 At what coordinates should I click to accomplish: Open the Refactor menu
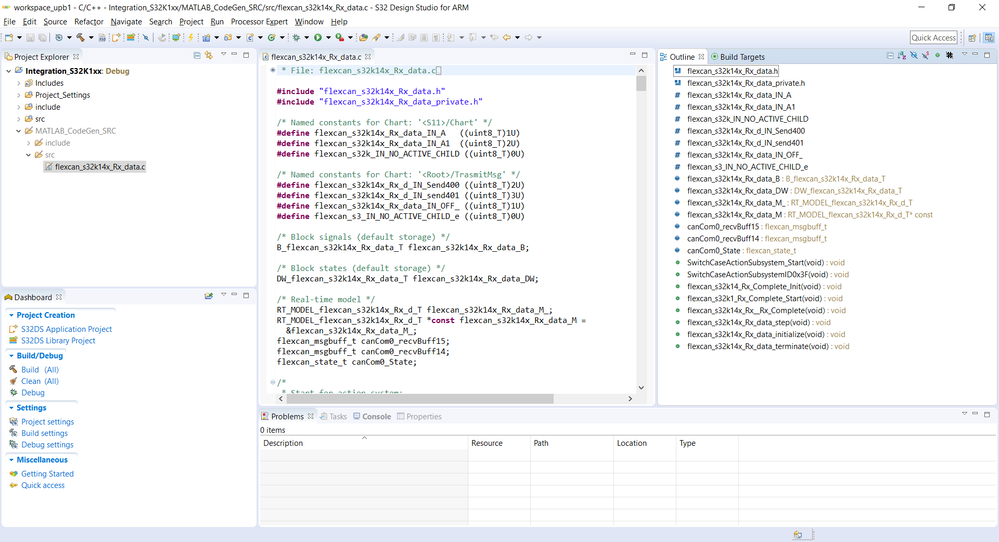coord(88,21)
